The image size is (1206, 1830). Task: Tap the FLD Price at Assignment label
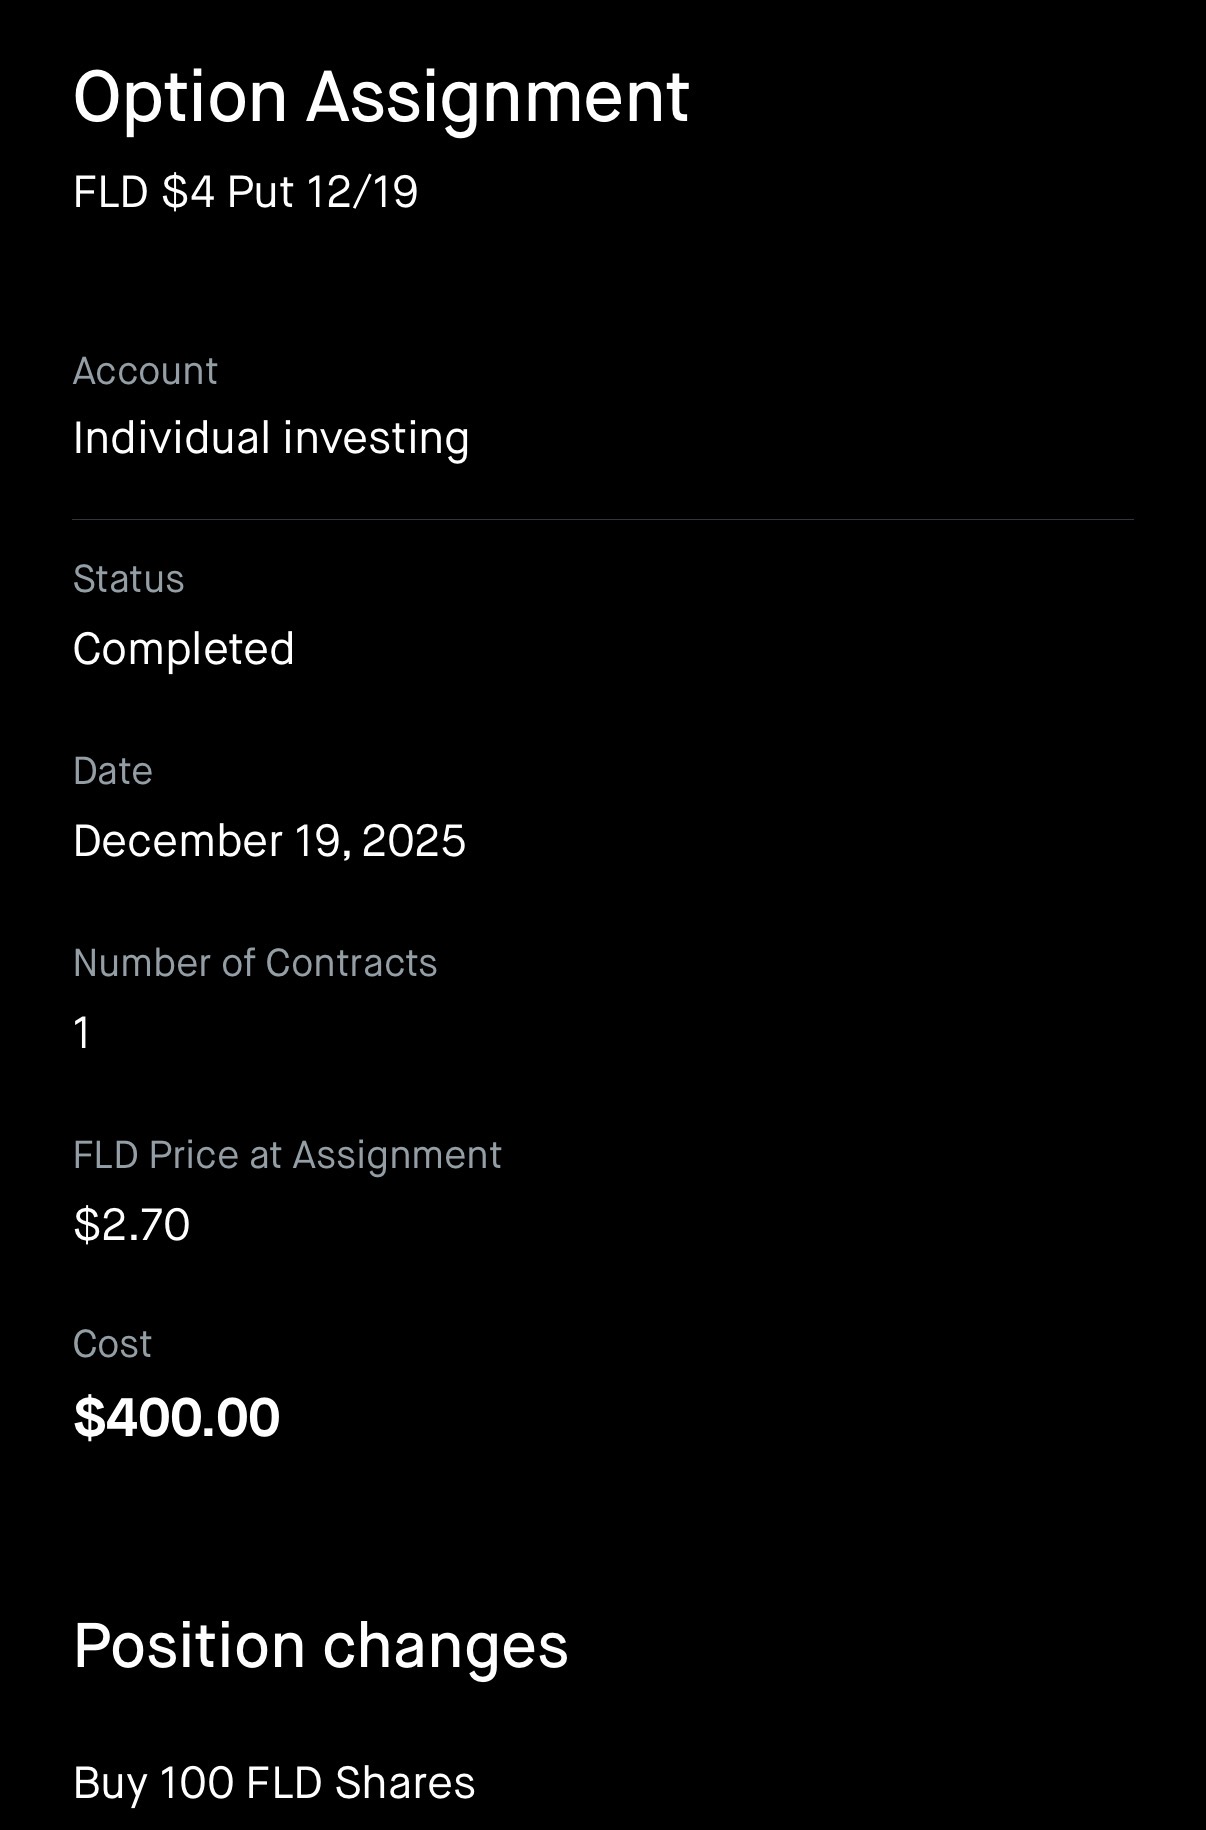(x=287, y=1155)
